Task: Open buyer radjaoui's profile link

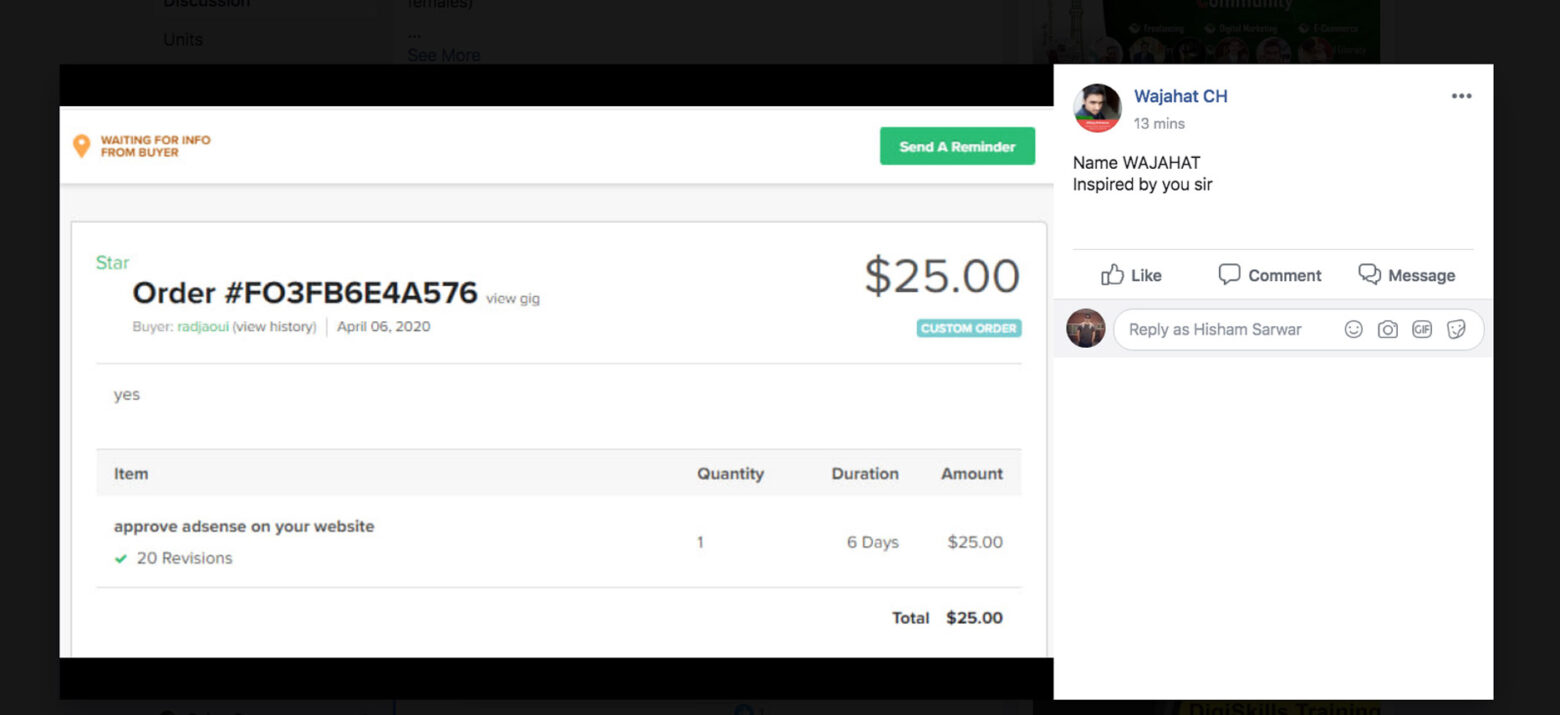Action: pyautogui.click(x=203, y=327)
